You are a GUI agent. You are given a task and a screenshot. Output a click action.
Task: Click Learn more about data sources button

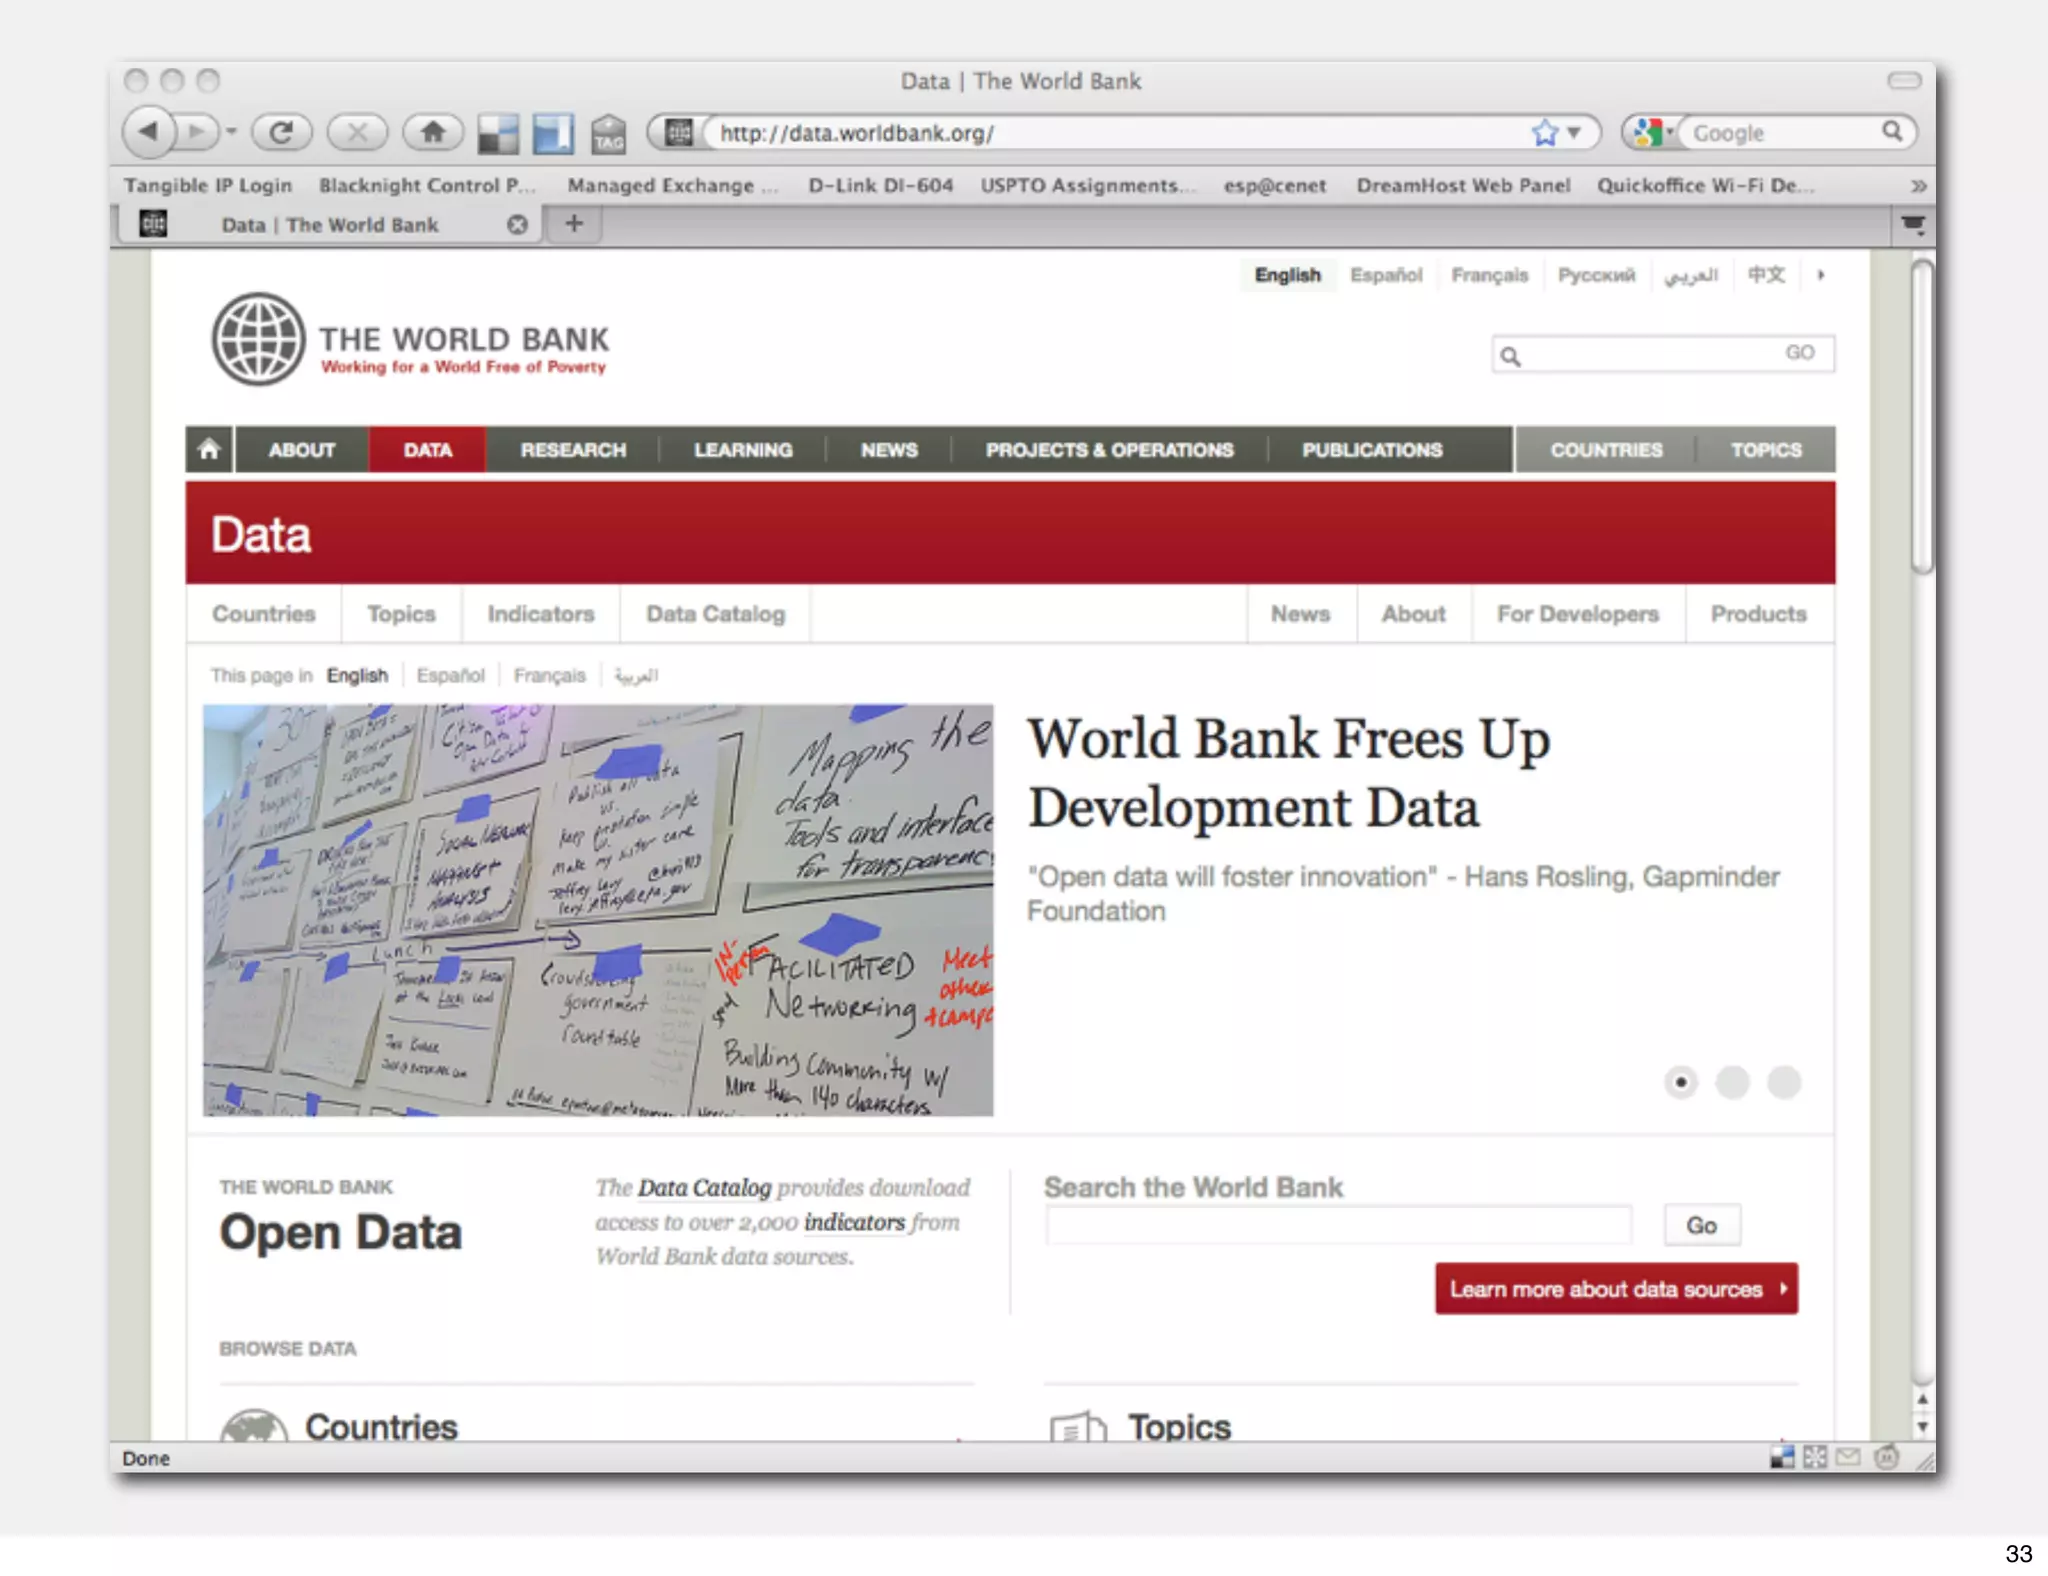(x=1615, y=1289)
